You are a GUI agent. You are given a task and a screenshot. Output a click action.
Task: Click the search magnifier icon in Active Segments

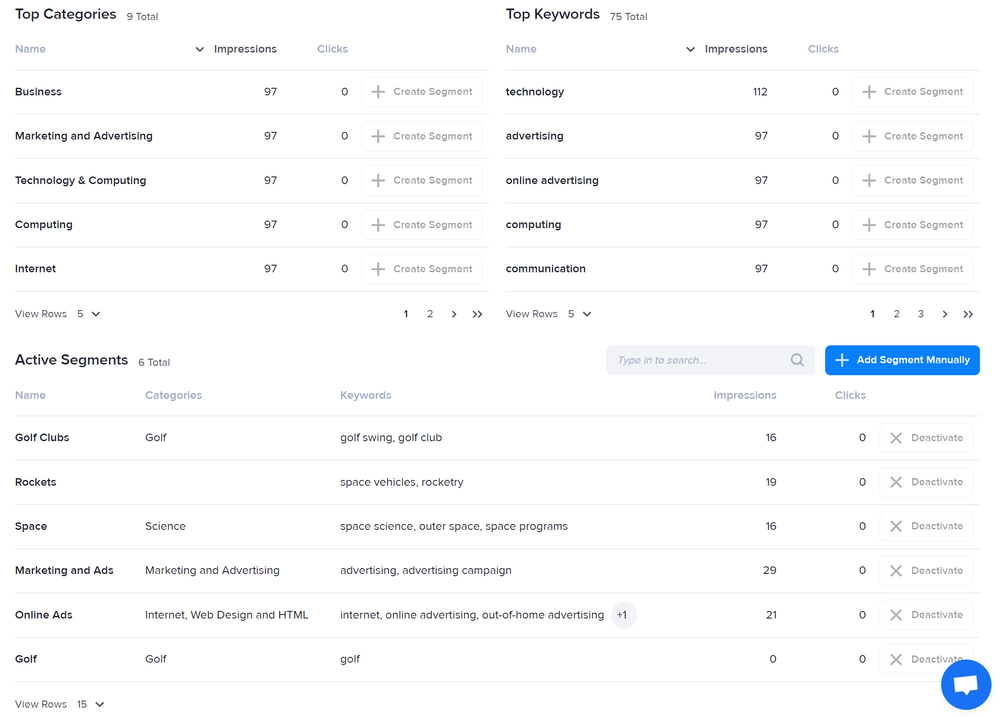(797, 360)
